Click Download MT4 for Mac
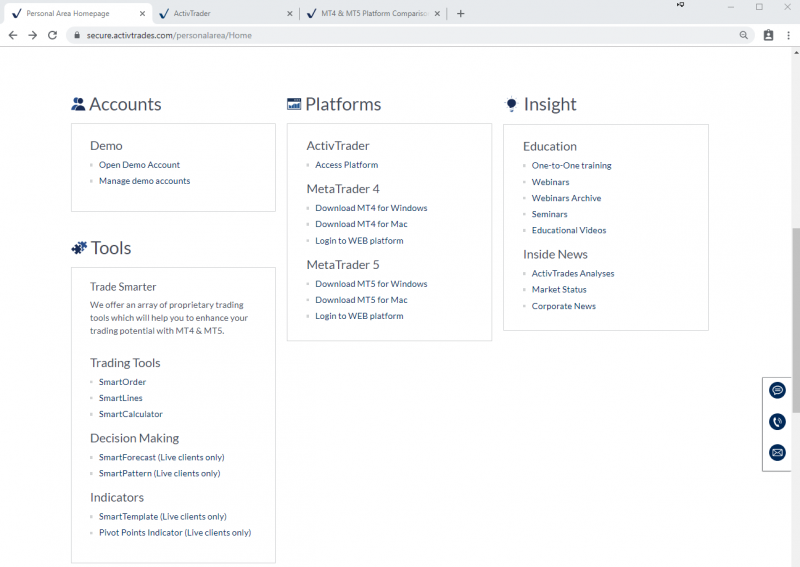The image size is (800, 567). click(x=361, y=224)
